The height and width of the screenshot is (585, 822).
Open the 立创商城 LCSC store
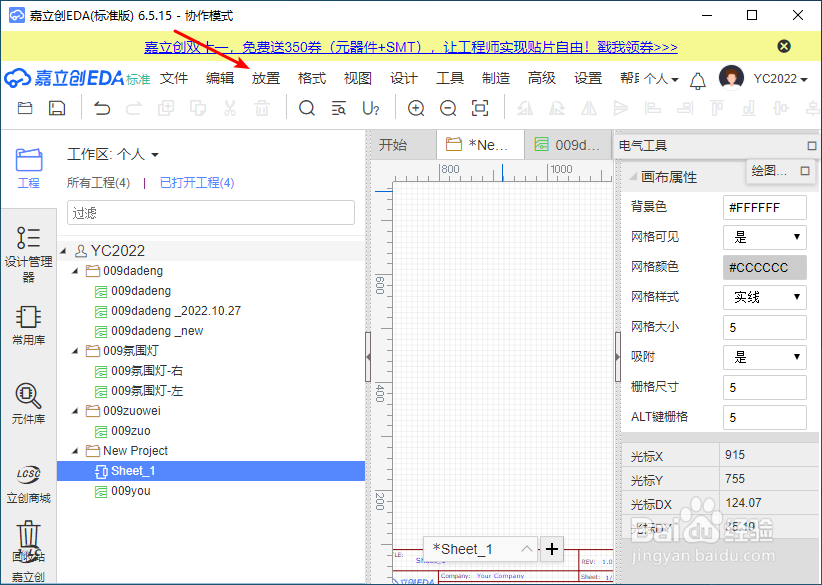(x=29, y=484)
